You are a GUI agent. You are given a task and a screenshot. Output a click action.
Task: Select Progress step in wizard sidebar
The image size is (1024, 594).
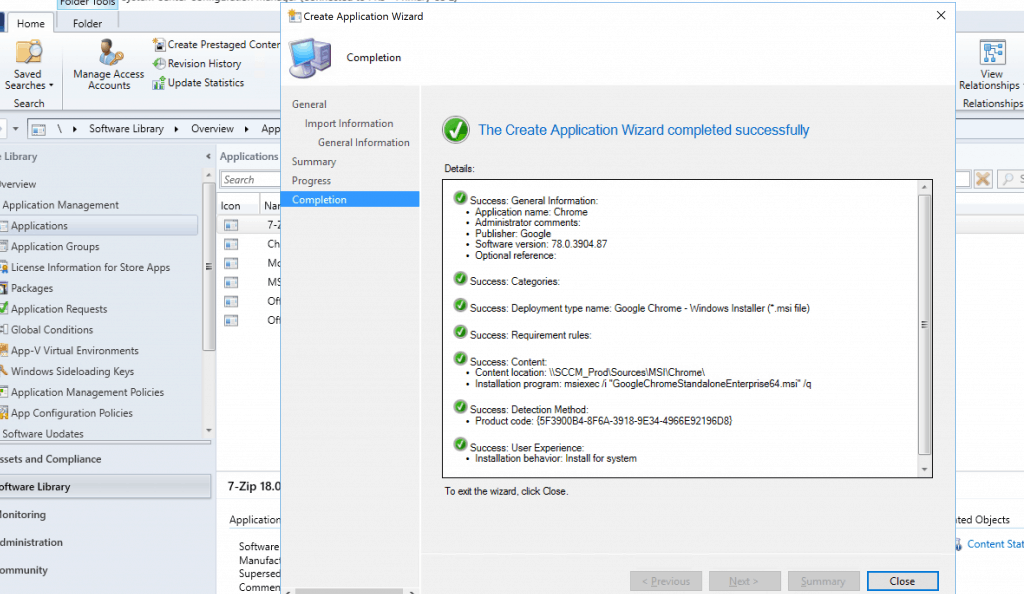(x=312, y=180)
